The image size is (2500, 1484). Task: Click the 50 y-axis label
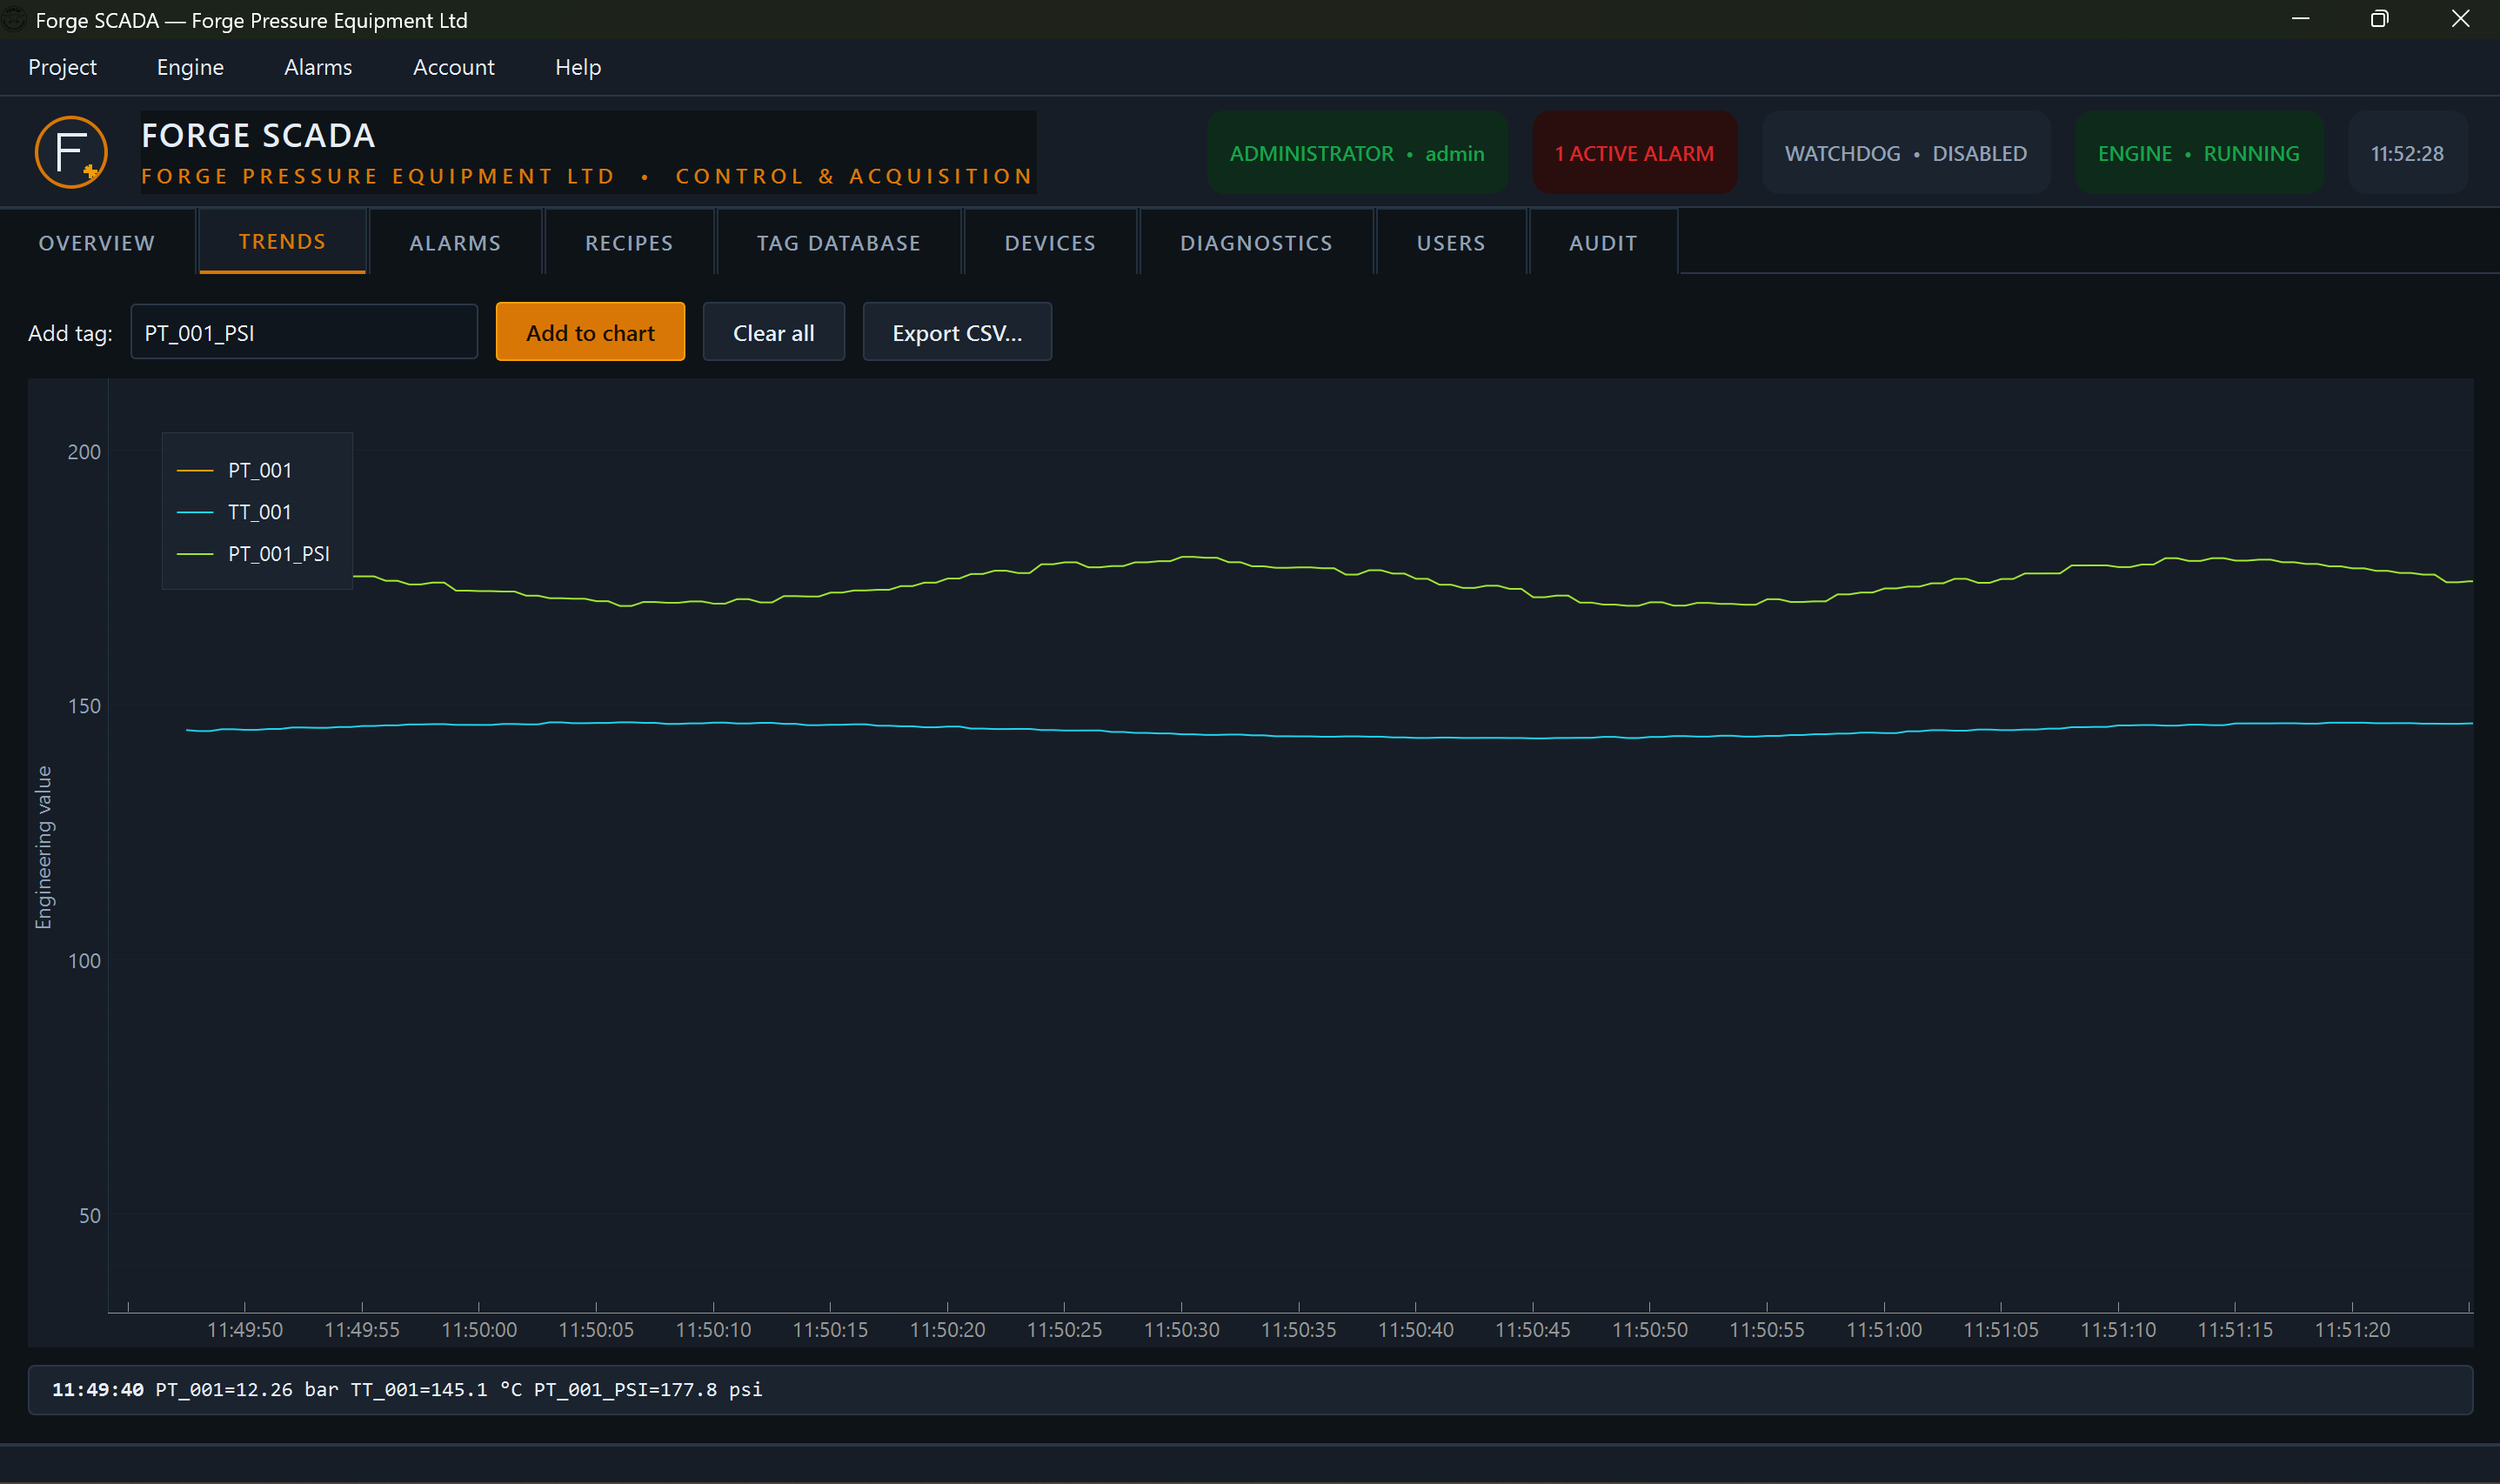(90, 1216)
